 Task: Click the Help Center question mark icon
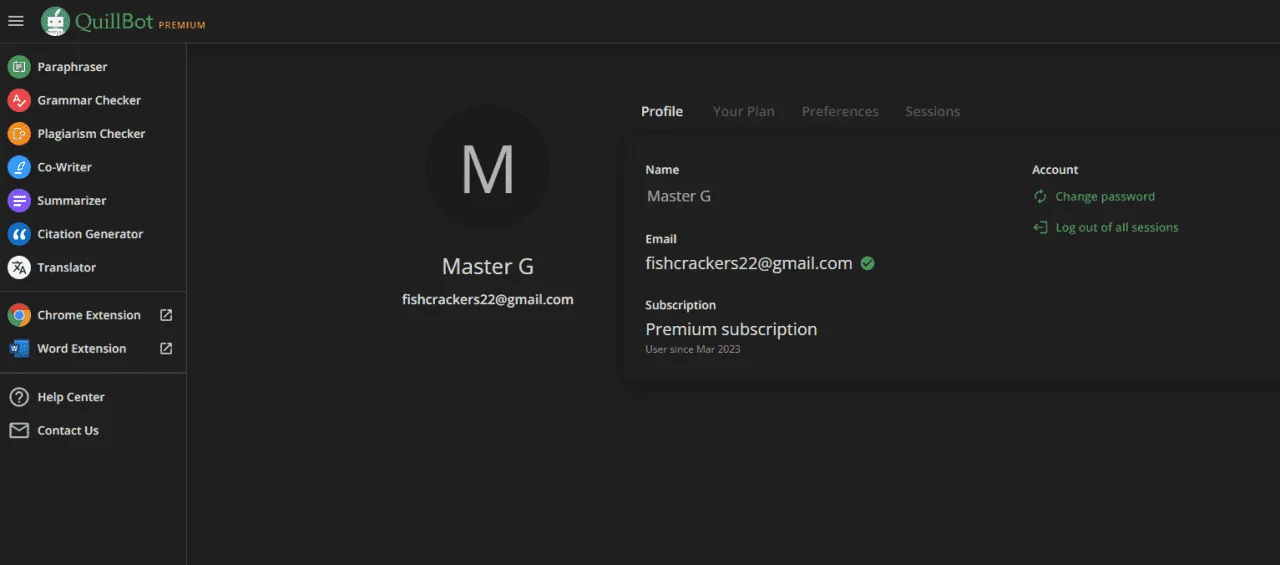click(x=19, y=397)
